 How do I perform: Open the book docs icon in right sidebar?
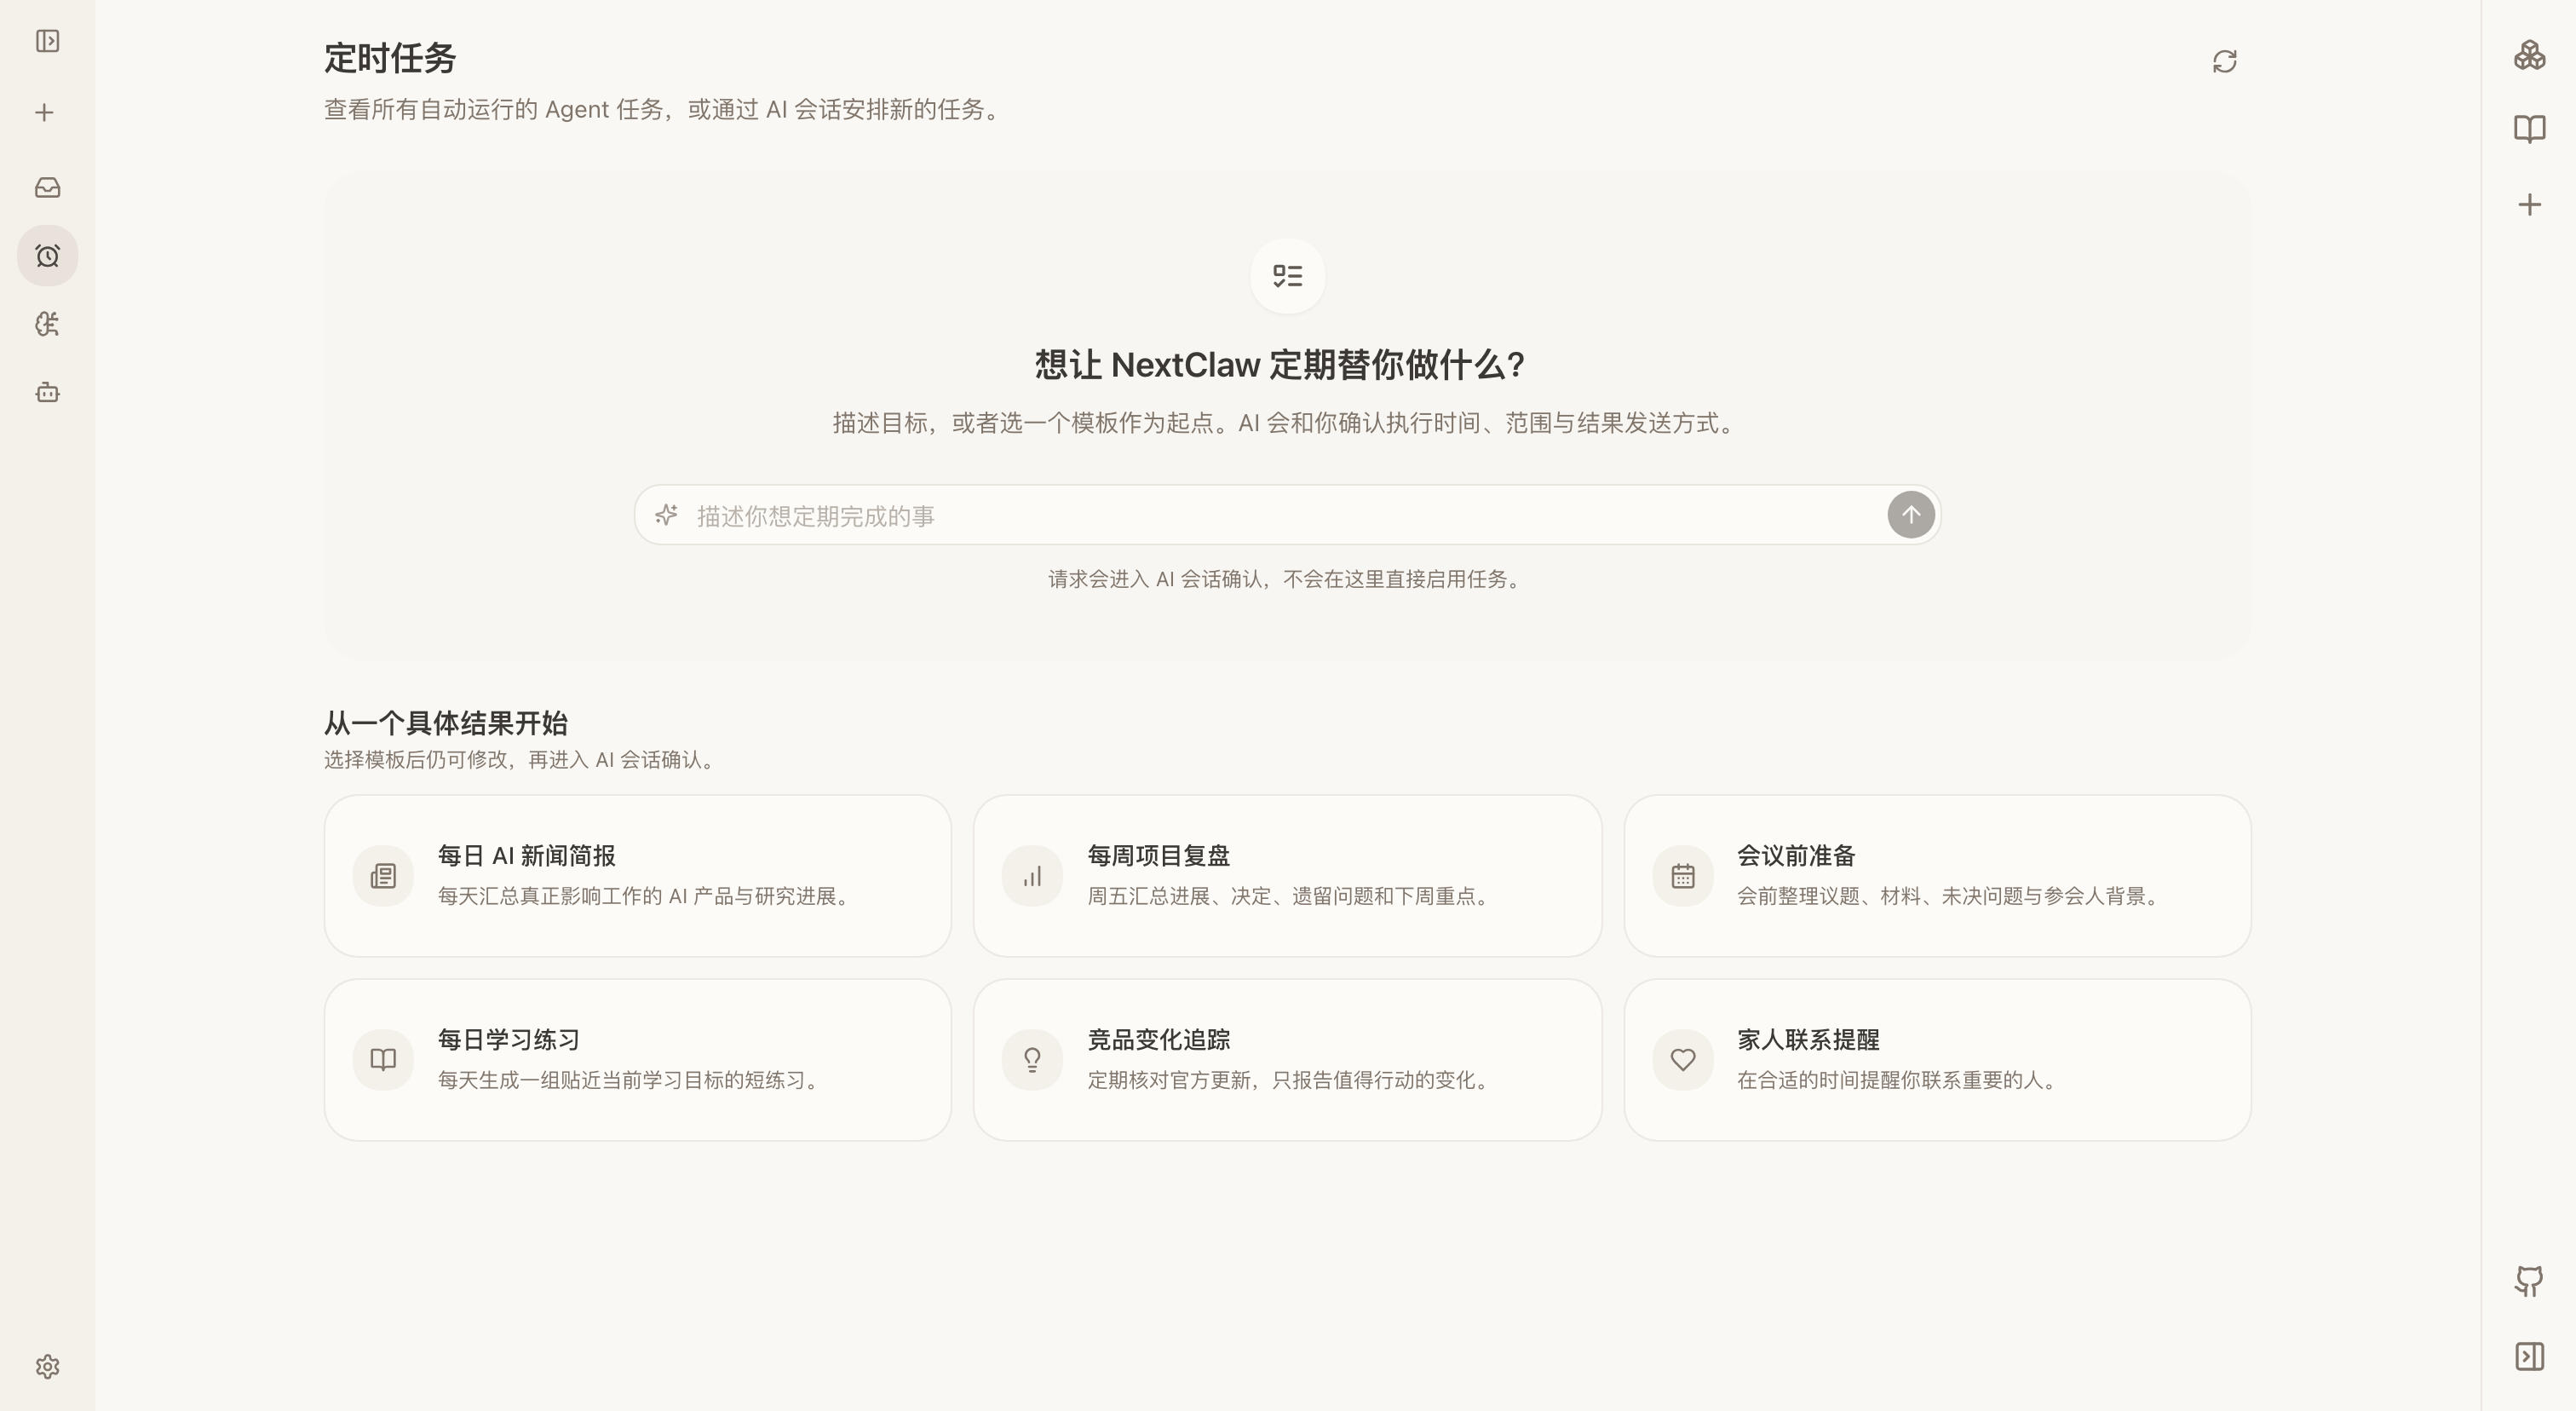[x=2529, y=129]
